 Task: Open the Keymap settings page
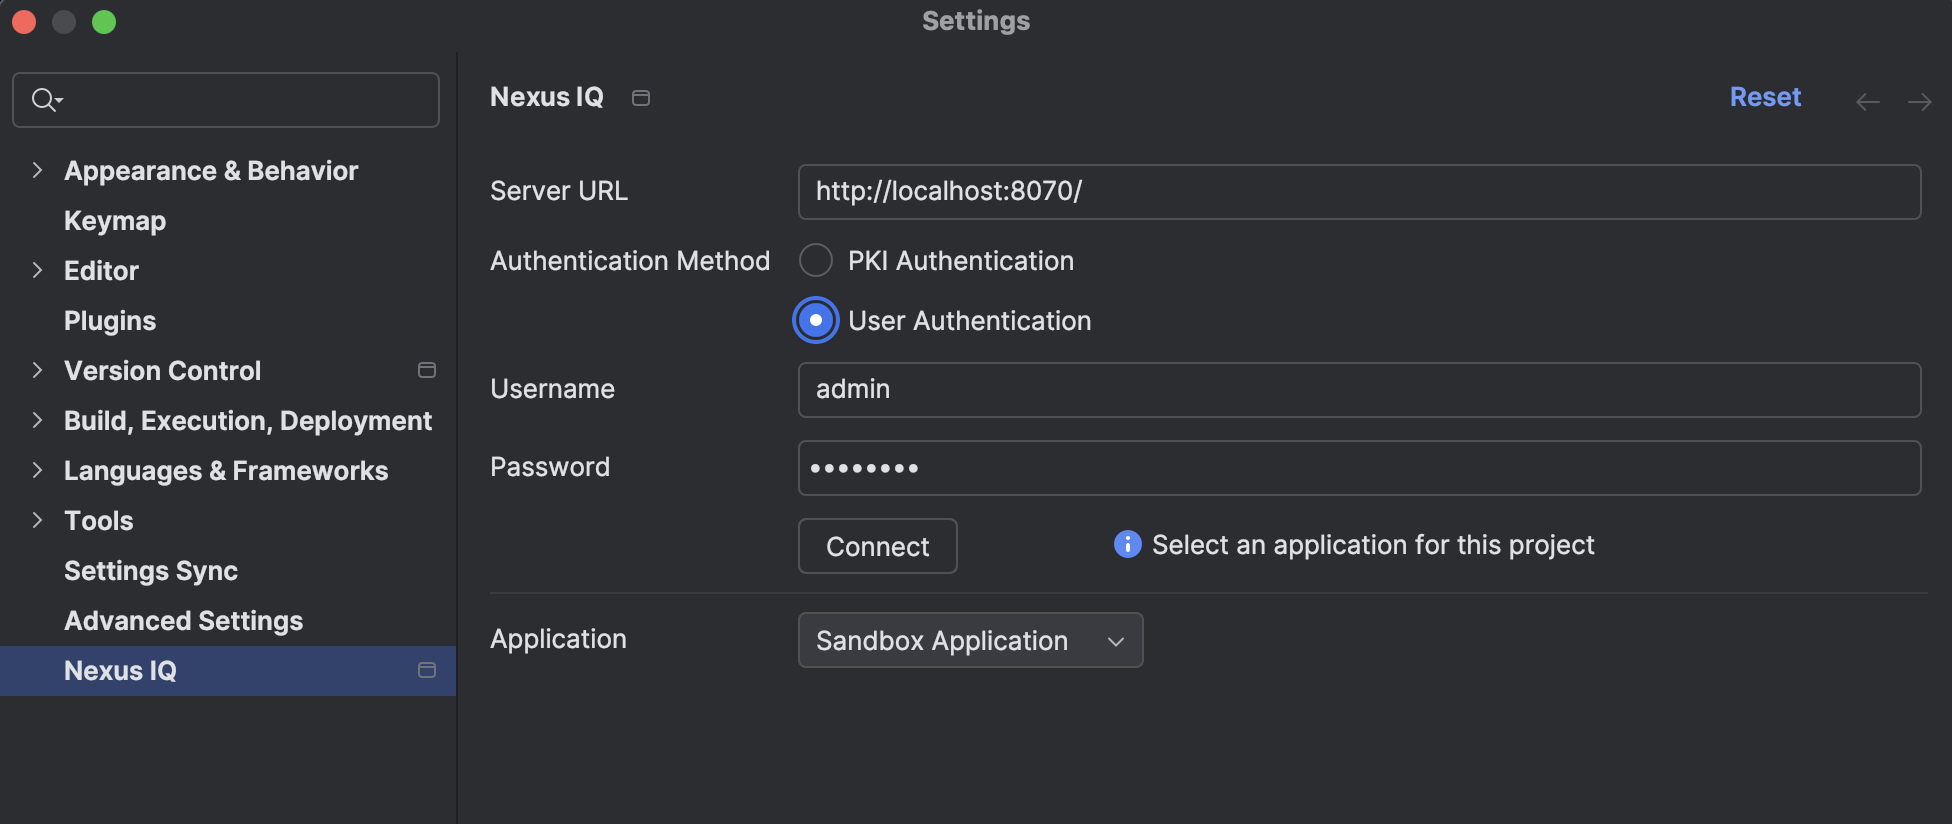coord(115,221)
